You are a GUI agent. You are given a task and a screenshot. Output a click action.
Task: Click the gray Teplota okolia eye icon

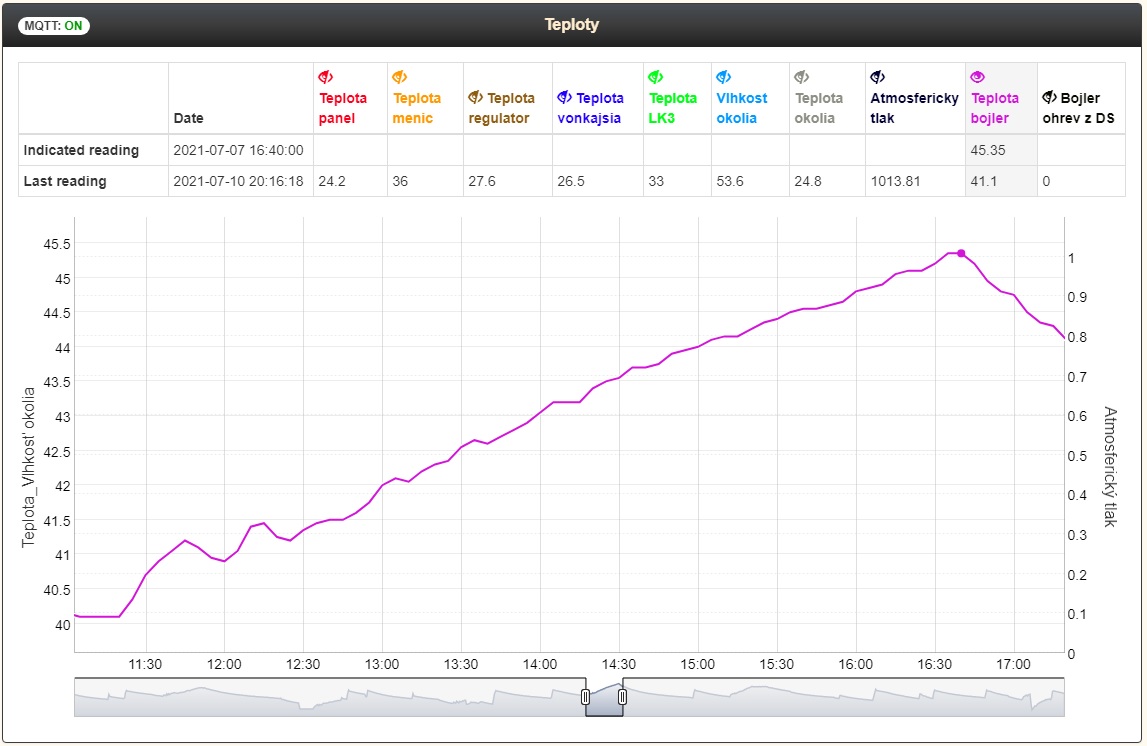pyautogui.click(x=802, y=77)
